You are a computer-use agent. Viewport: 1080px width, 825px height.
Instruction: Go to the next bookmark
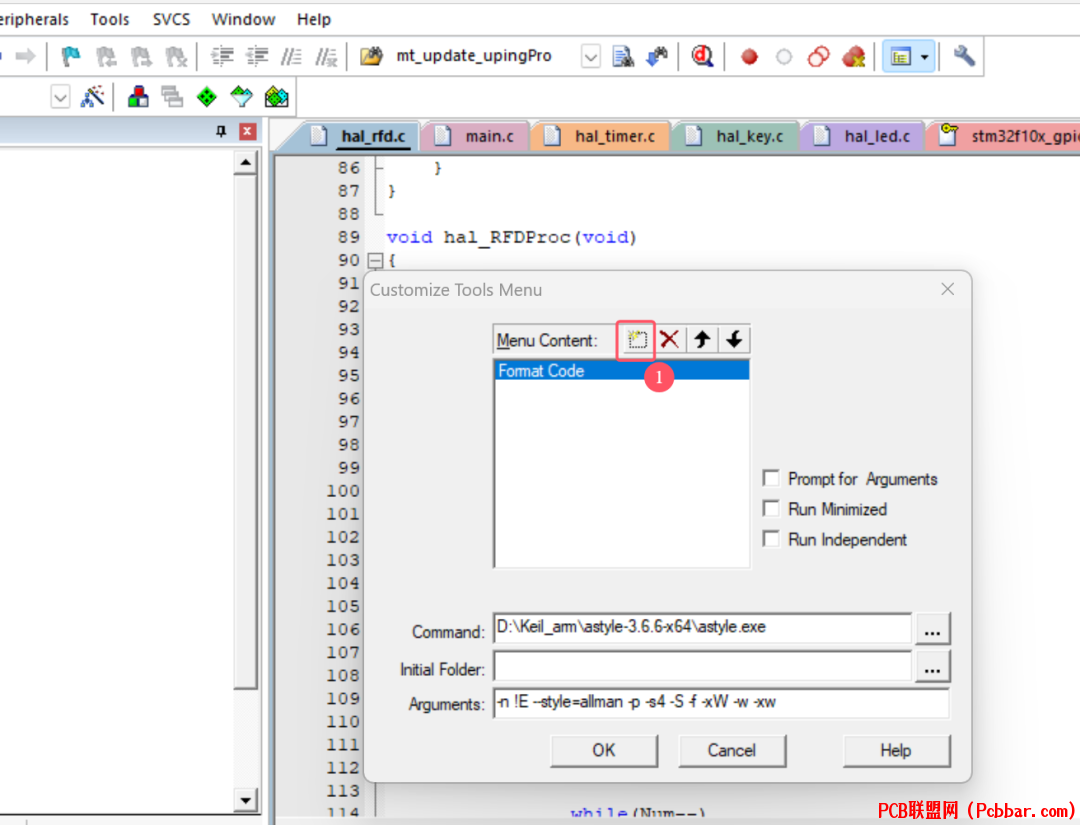coord(141,56)
